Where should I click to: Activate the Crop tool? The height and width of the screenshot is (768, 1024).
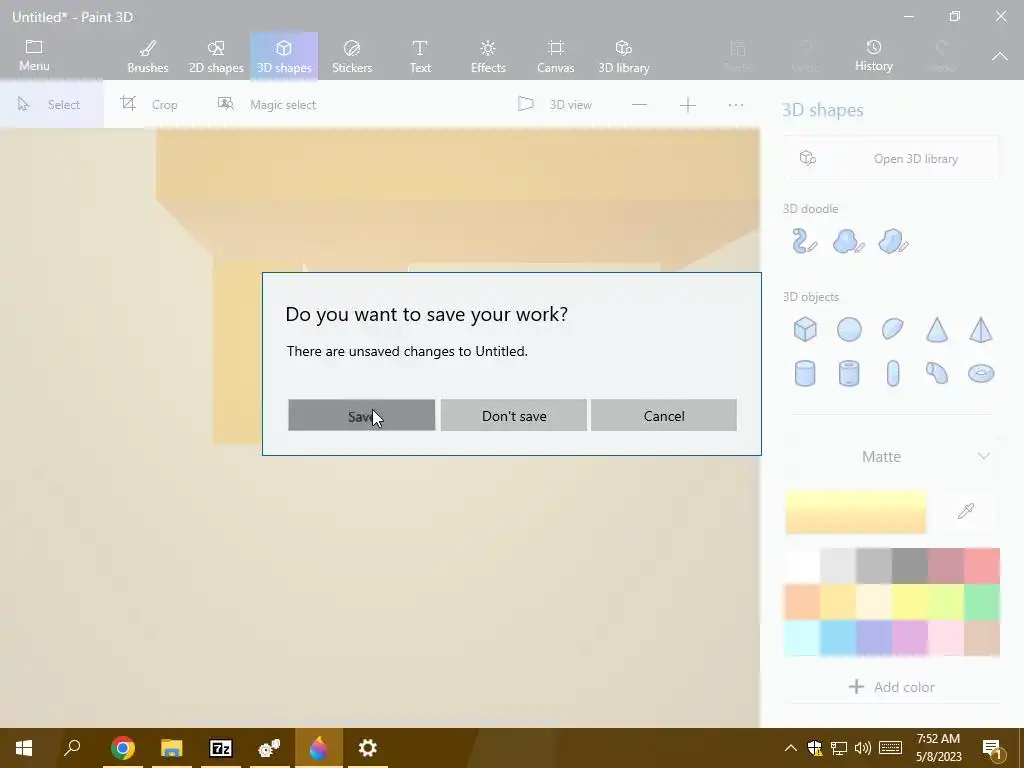(x=149, y=104)
